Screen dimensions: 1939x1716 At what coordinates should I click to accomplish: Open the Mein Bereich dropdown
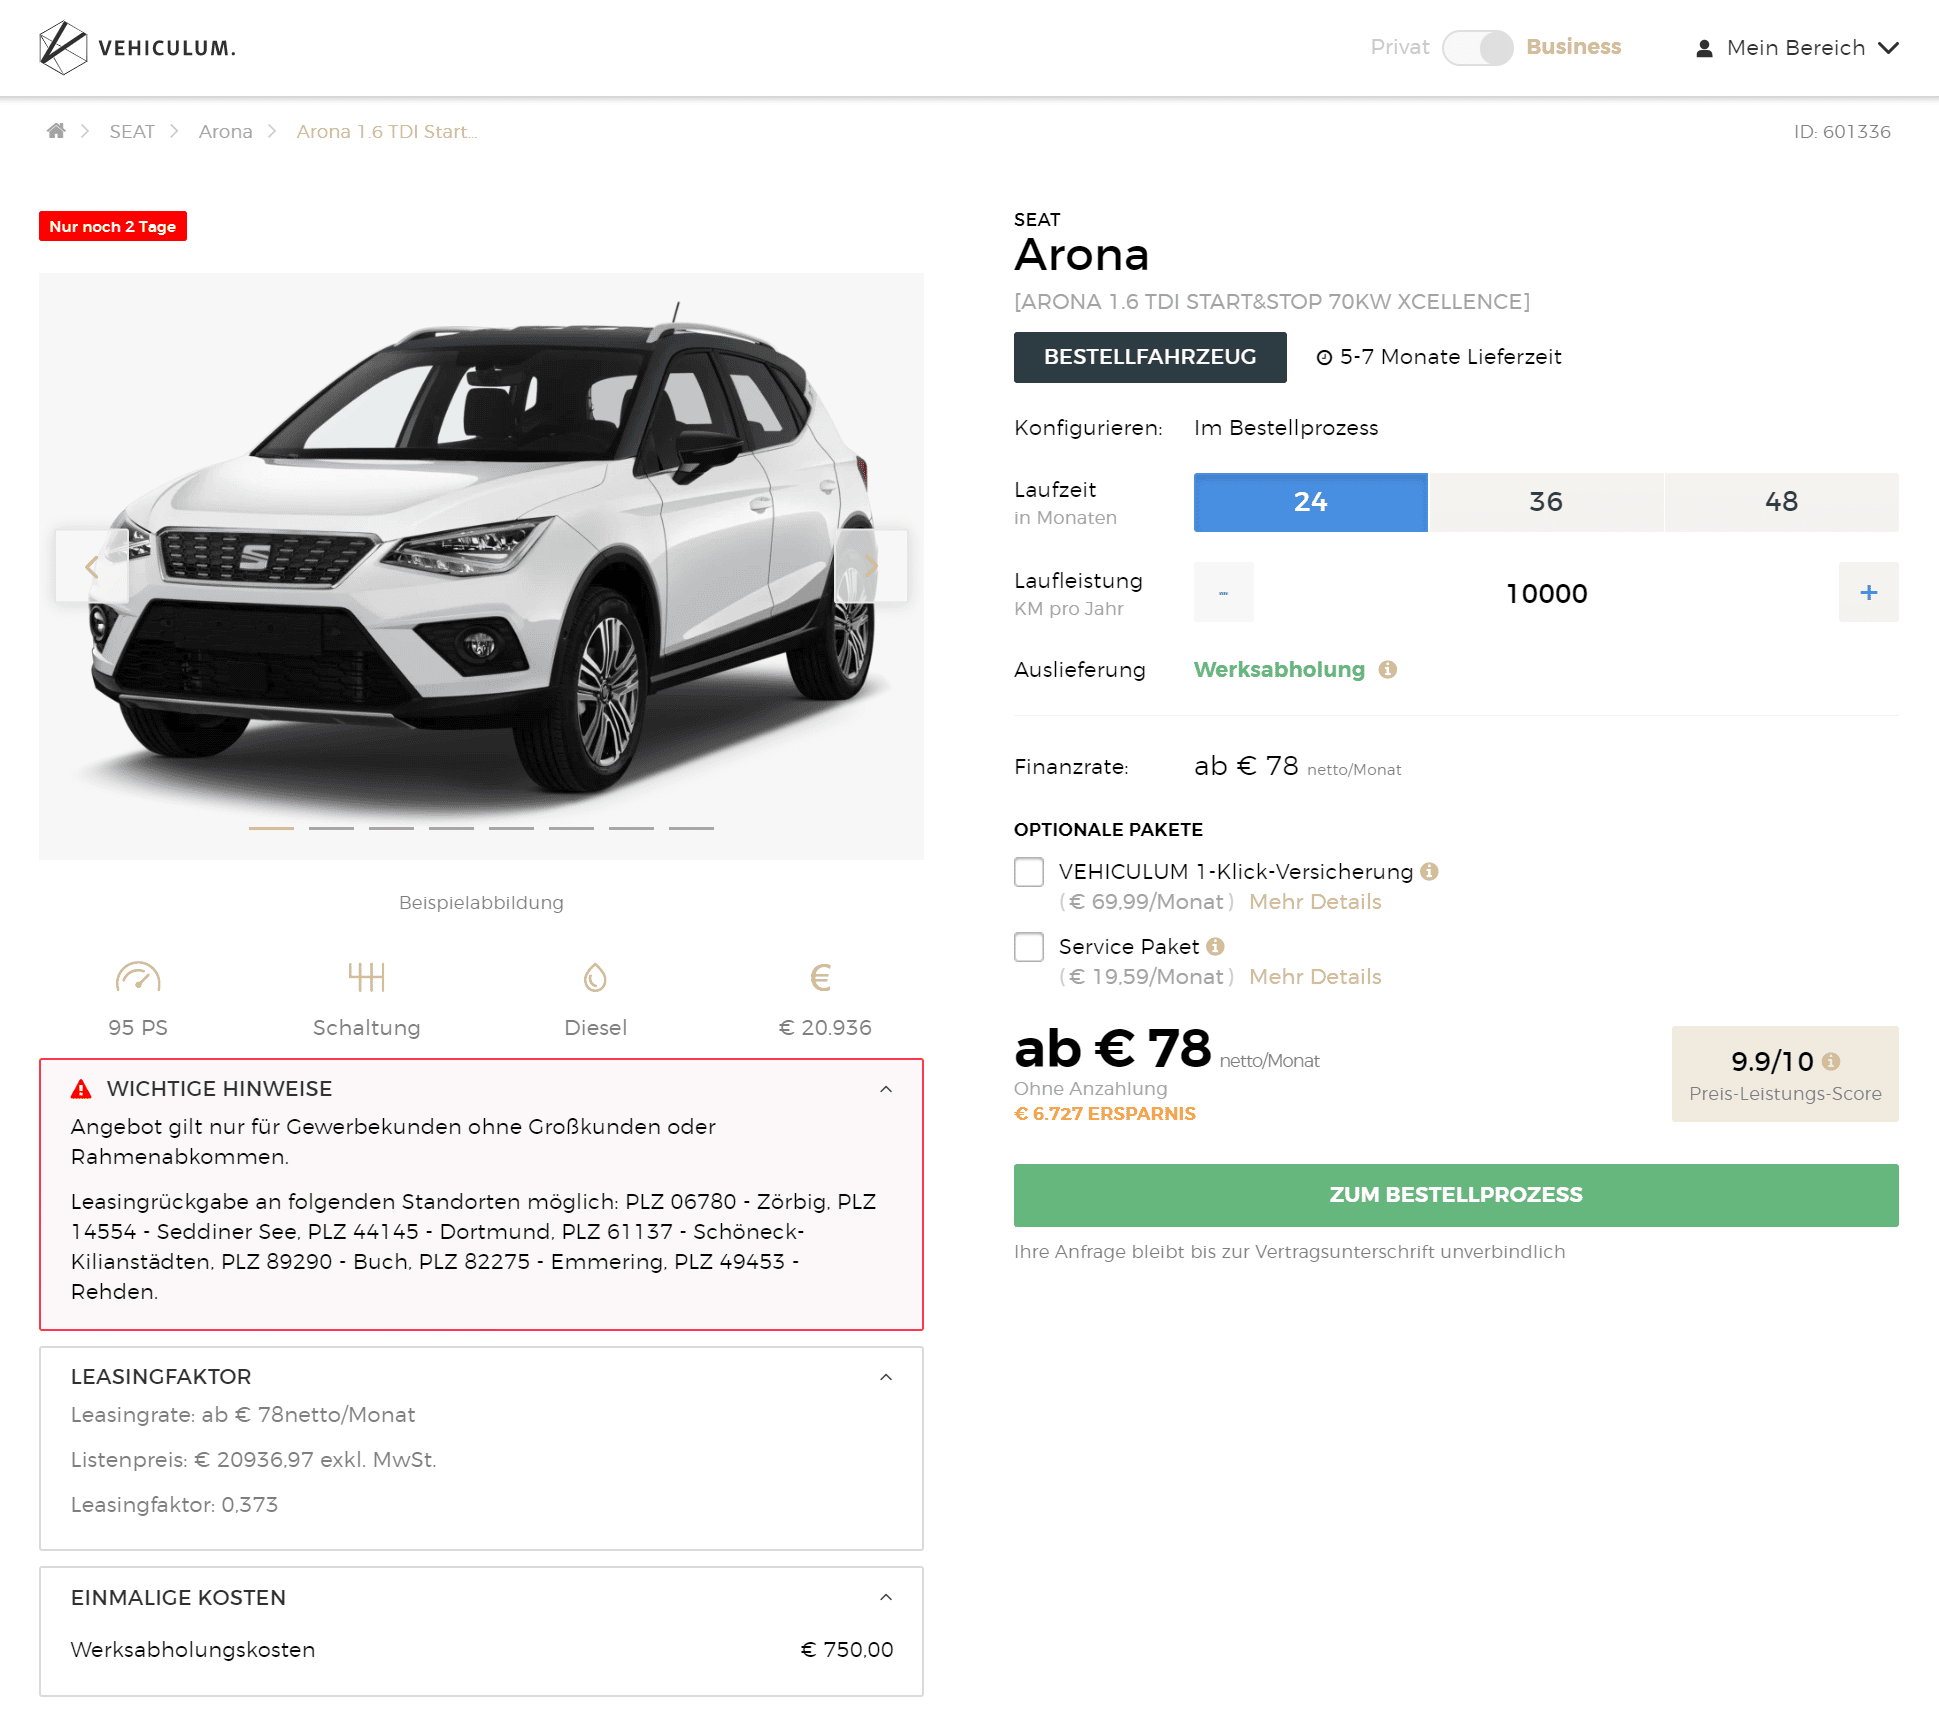[1797, 48]
